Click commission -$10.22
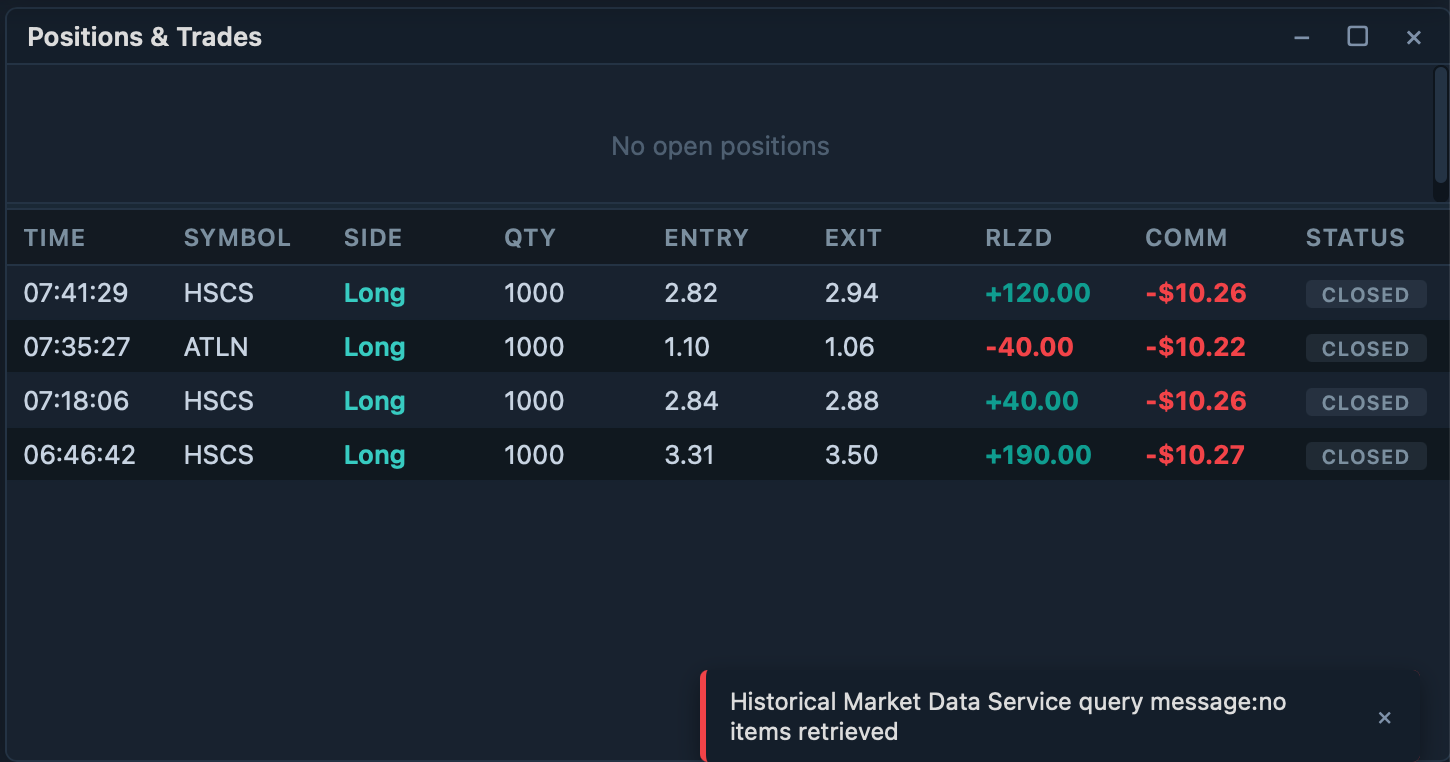The width and height of the screenshot is (1450, 762). click(1196, 347)
